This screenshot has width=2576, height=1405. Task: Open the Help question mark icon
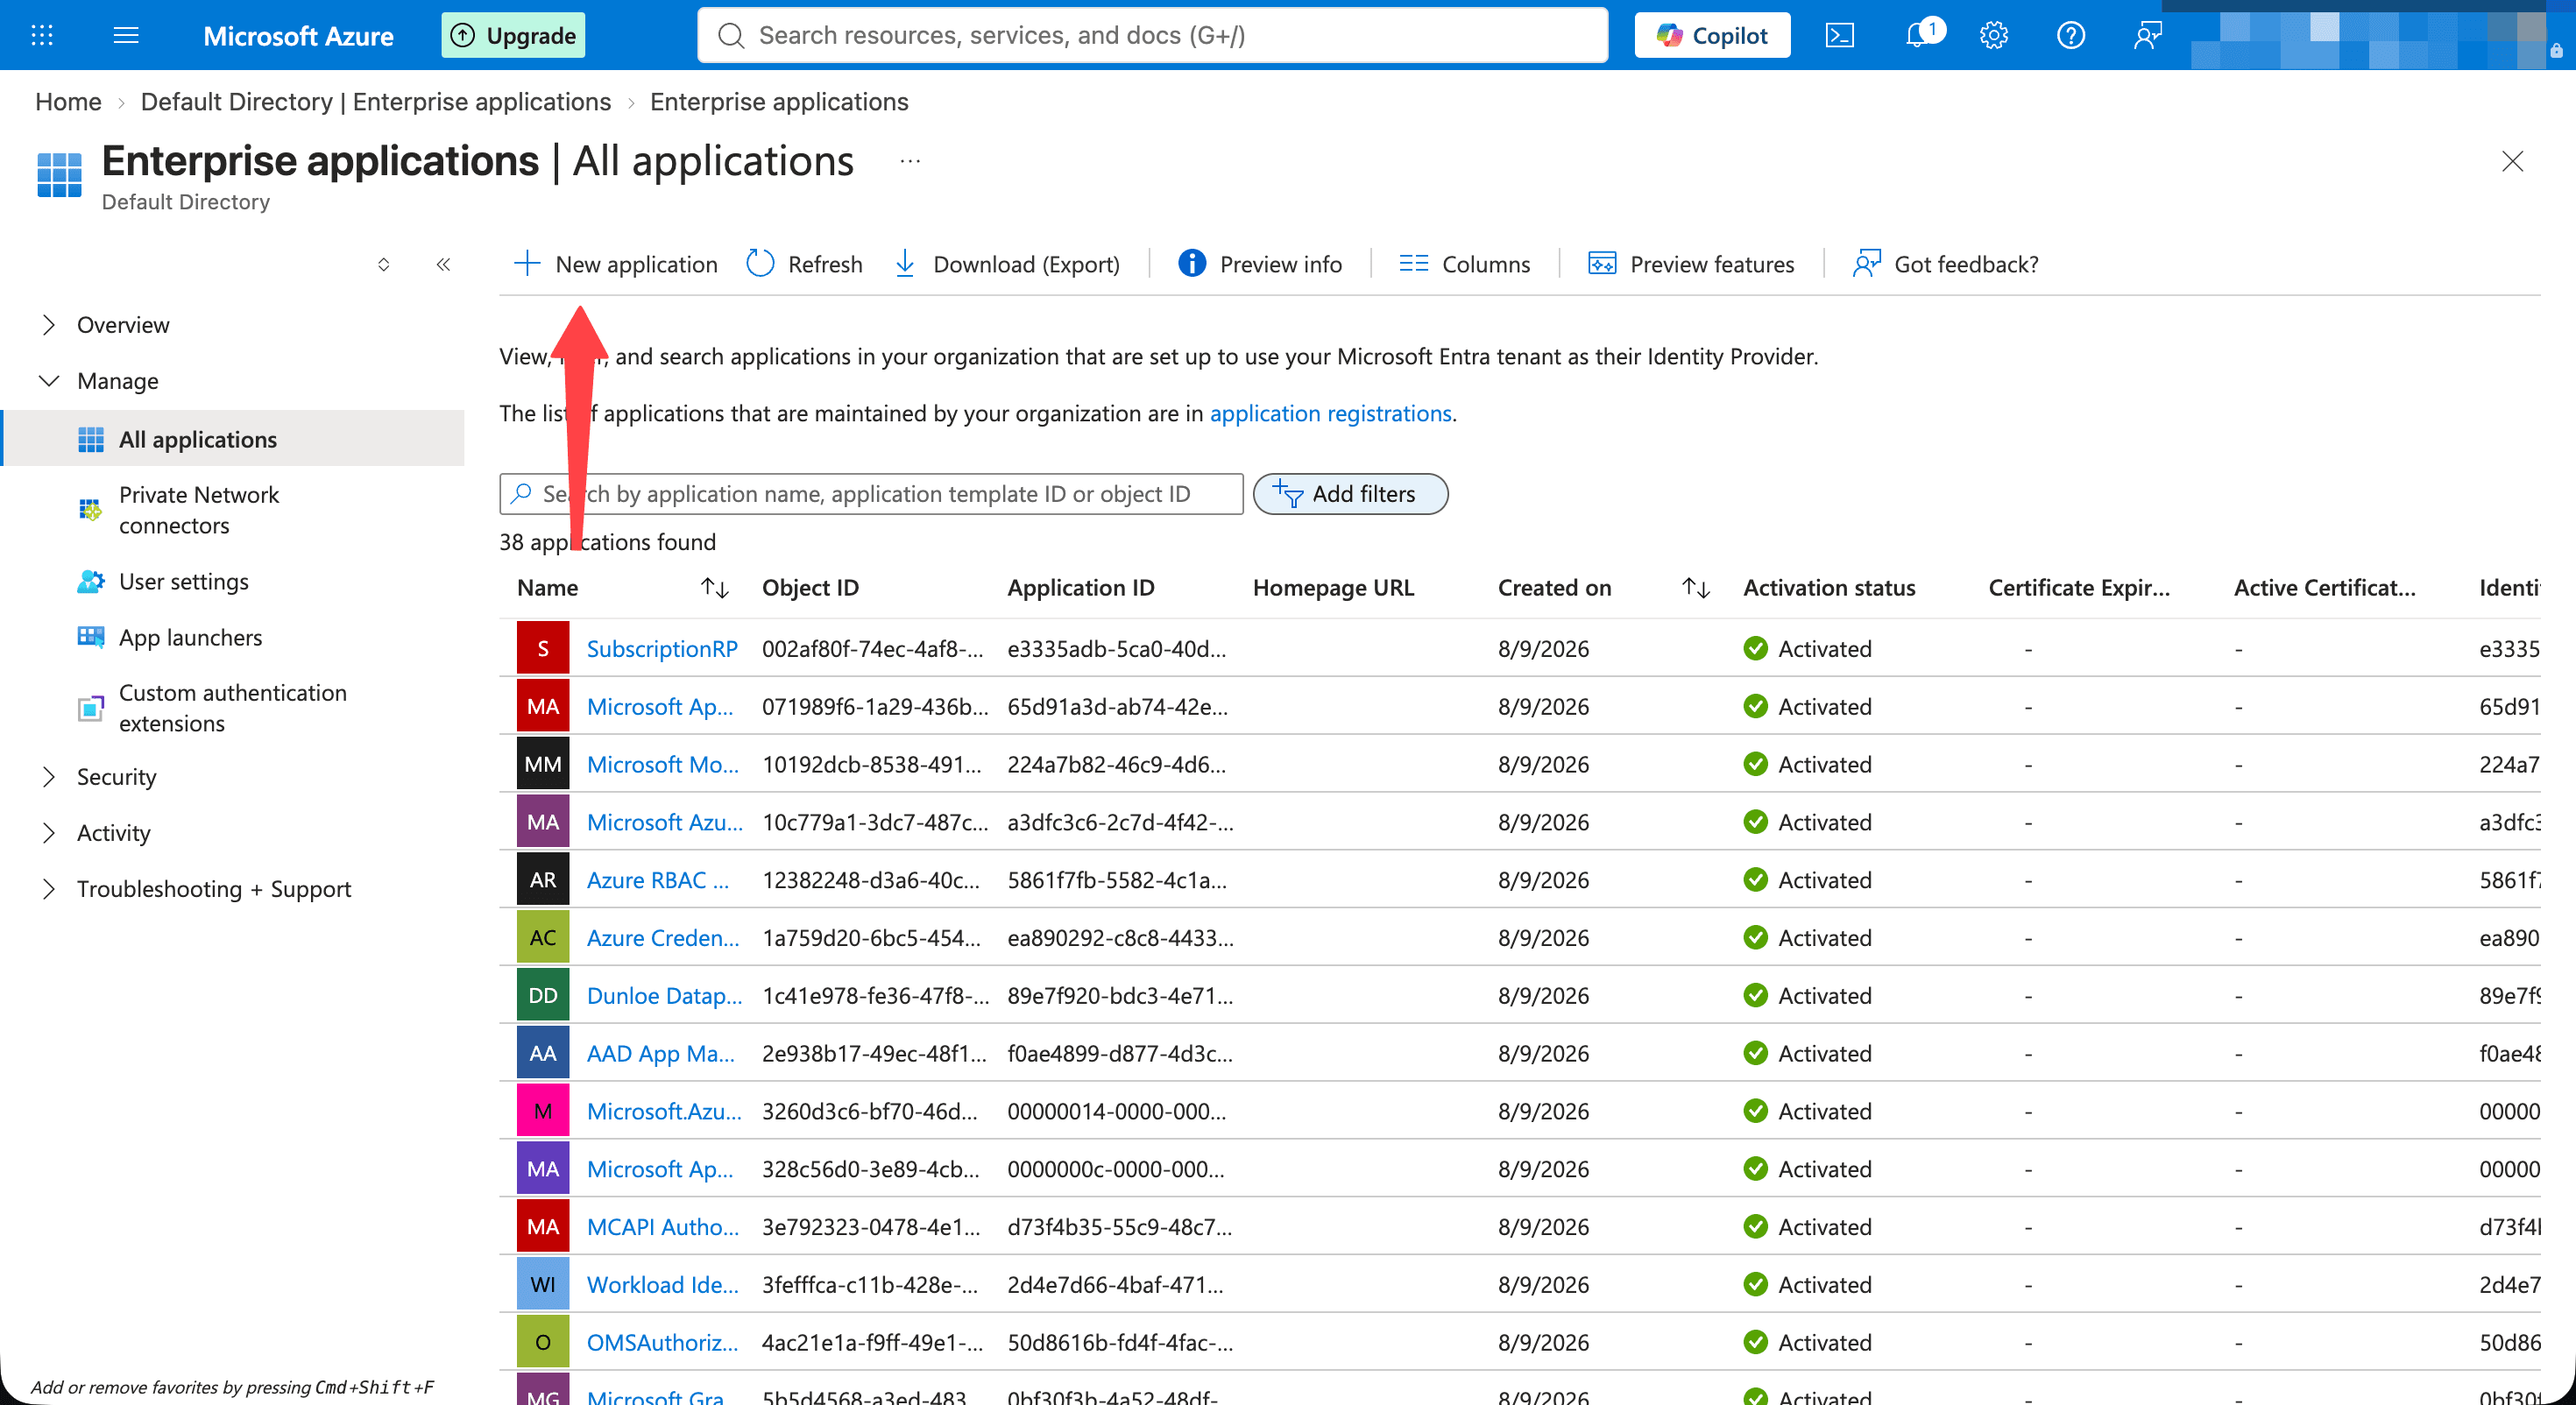coord(2070,35)
